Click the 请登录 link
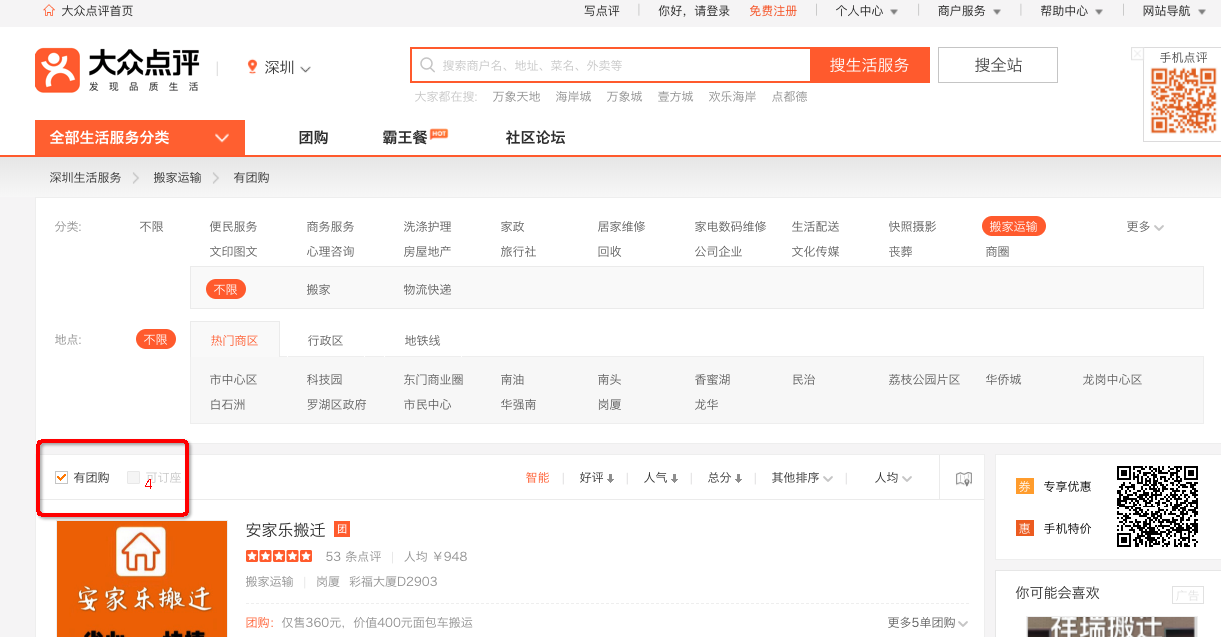The height and width of the screenshot is (637, 1221). click(x=713, y=11)
